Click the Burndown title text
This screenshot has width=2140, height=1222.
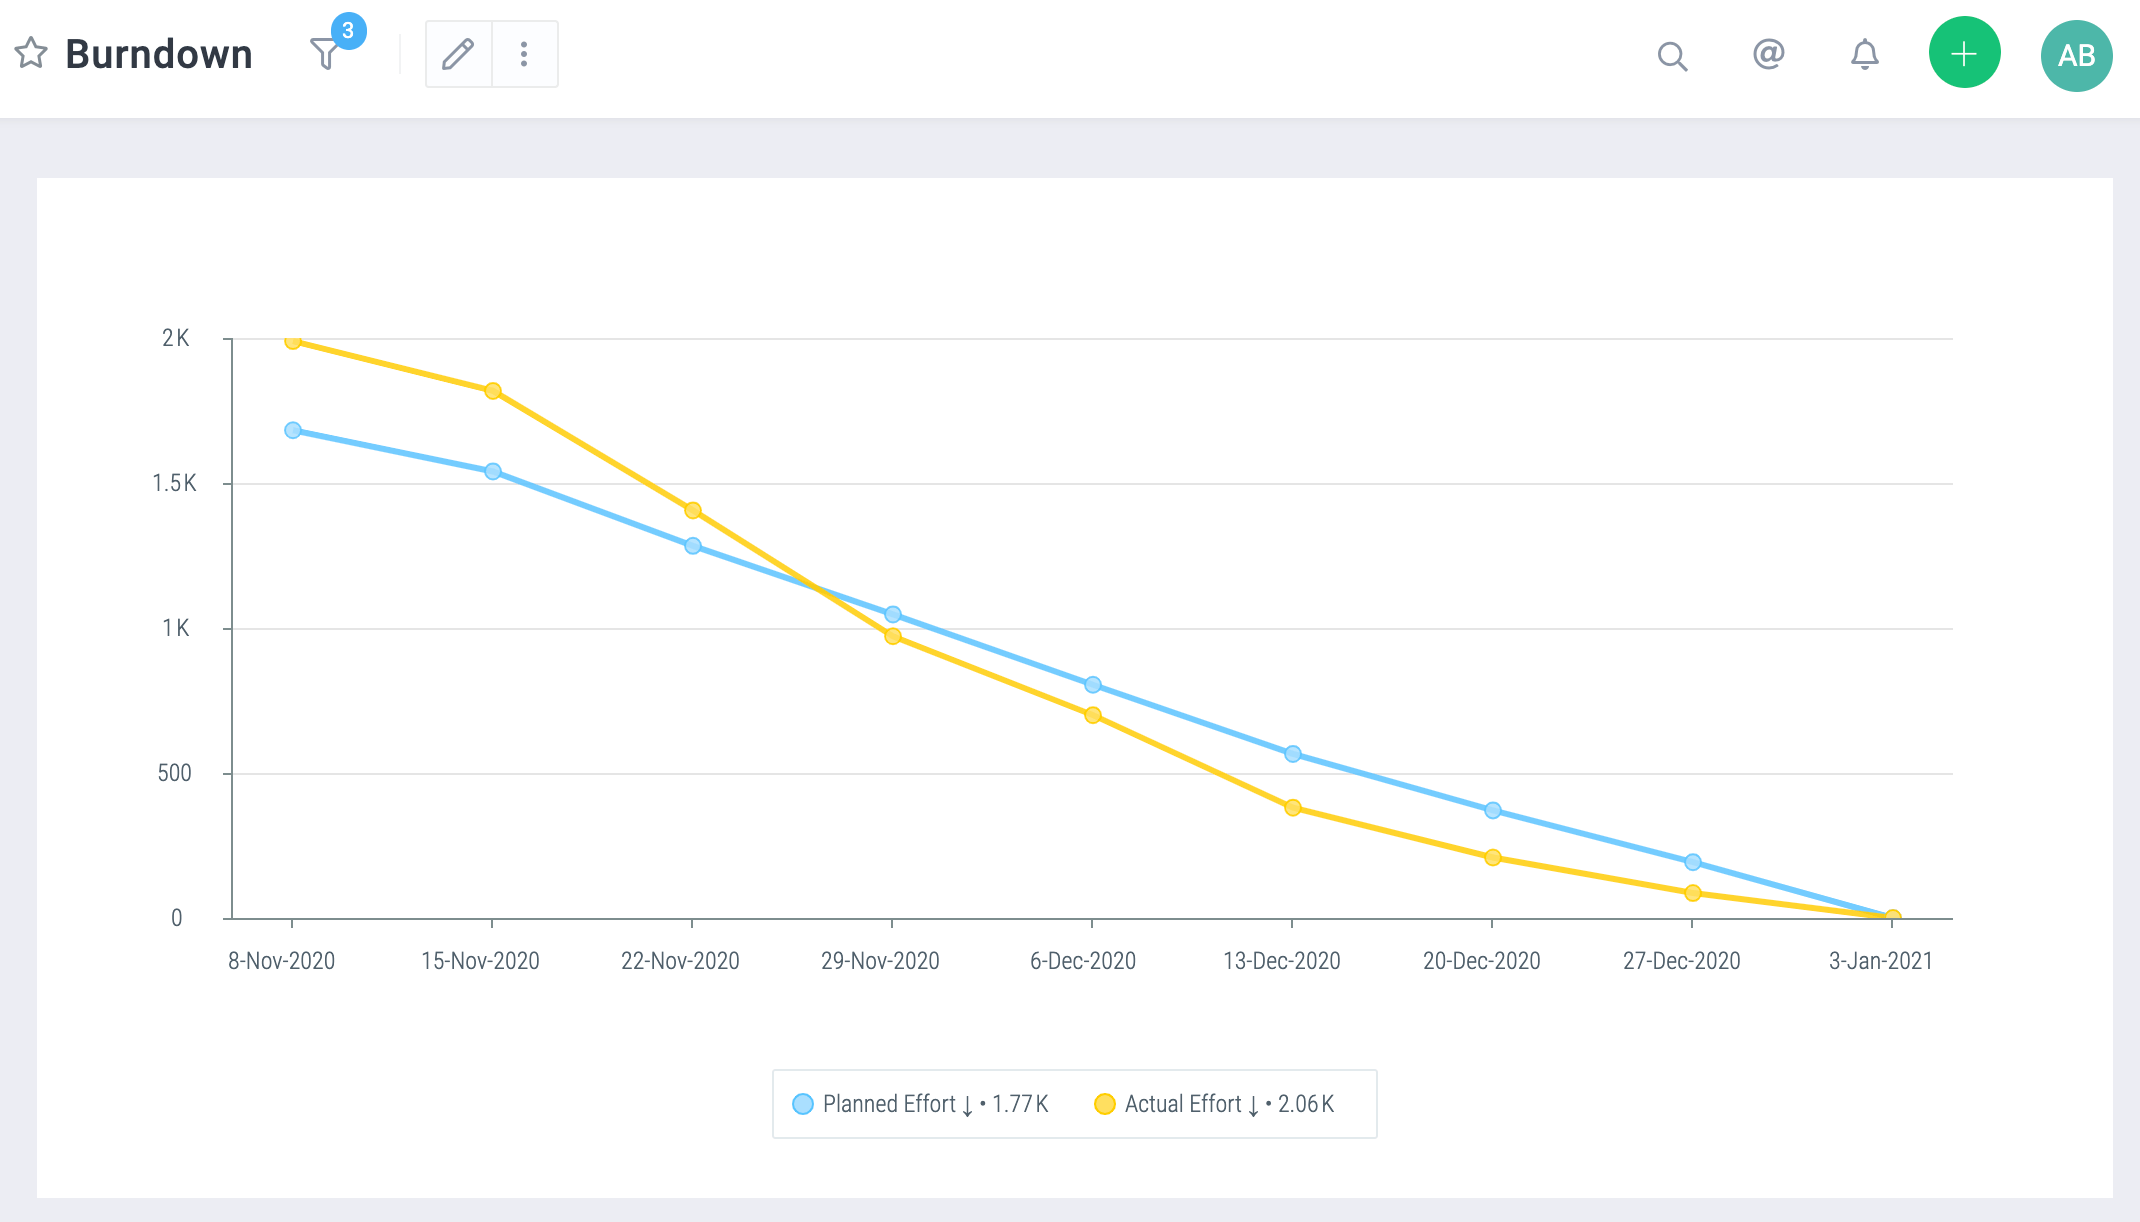pyautogui.click(x=159, y=54)
